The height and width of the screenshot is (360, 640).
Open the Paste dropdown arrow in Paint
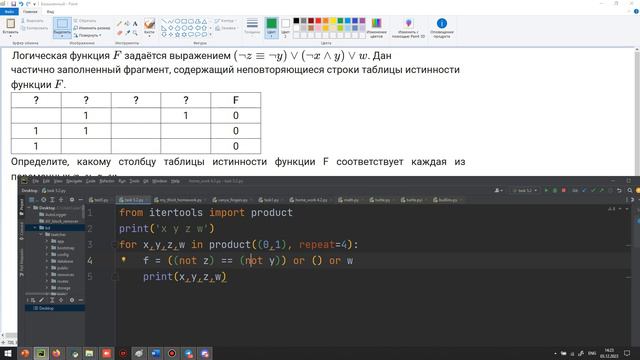[10, 36]
